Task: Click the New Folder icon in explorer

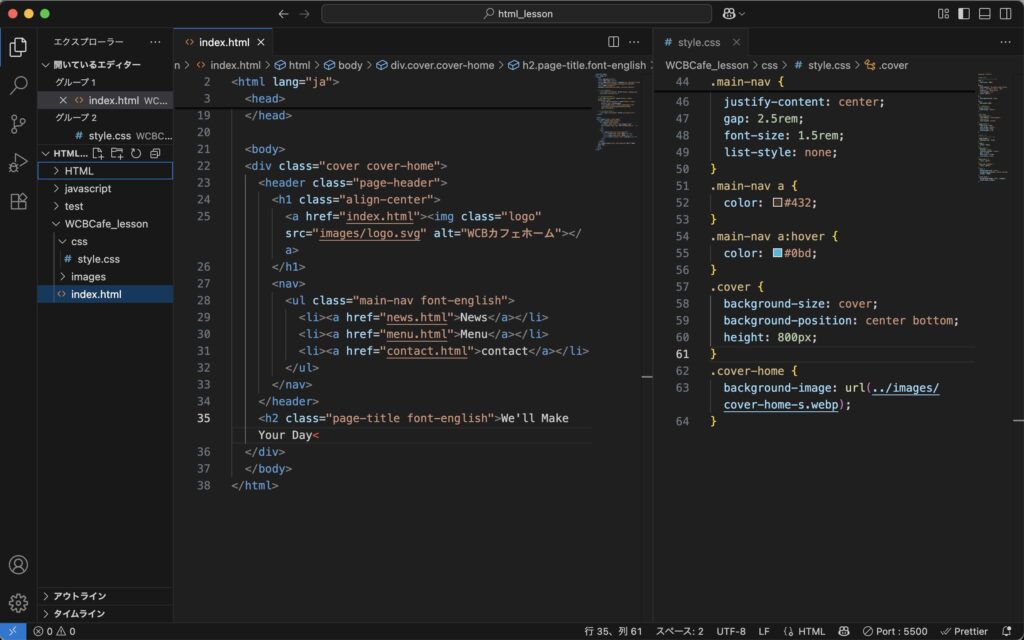Action: [x=117, y=153]
